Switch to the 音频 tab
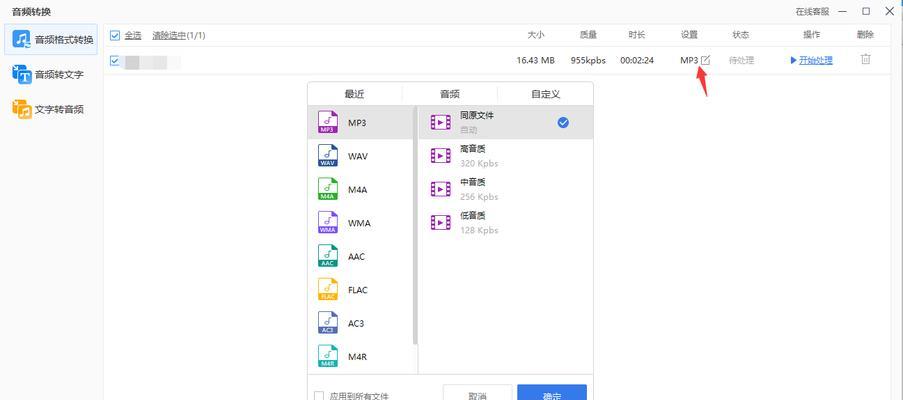The height and width of the screenshot is (400, 903). (x=450, y=94)
